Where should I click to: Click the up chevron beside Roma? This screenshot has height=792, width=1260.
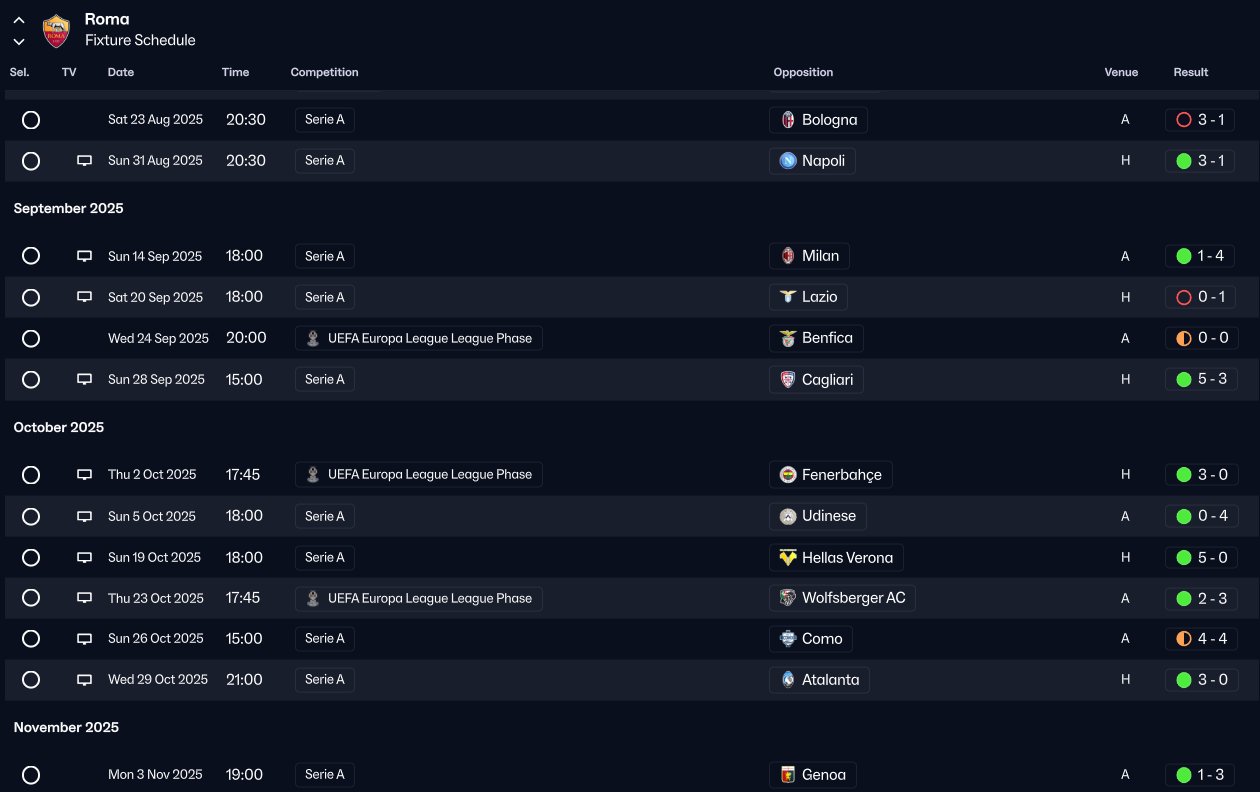click(x=19, y=20)
